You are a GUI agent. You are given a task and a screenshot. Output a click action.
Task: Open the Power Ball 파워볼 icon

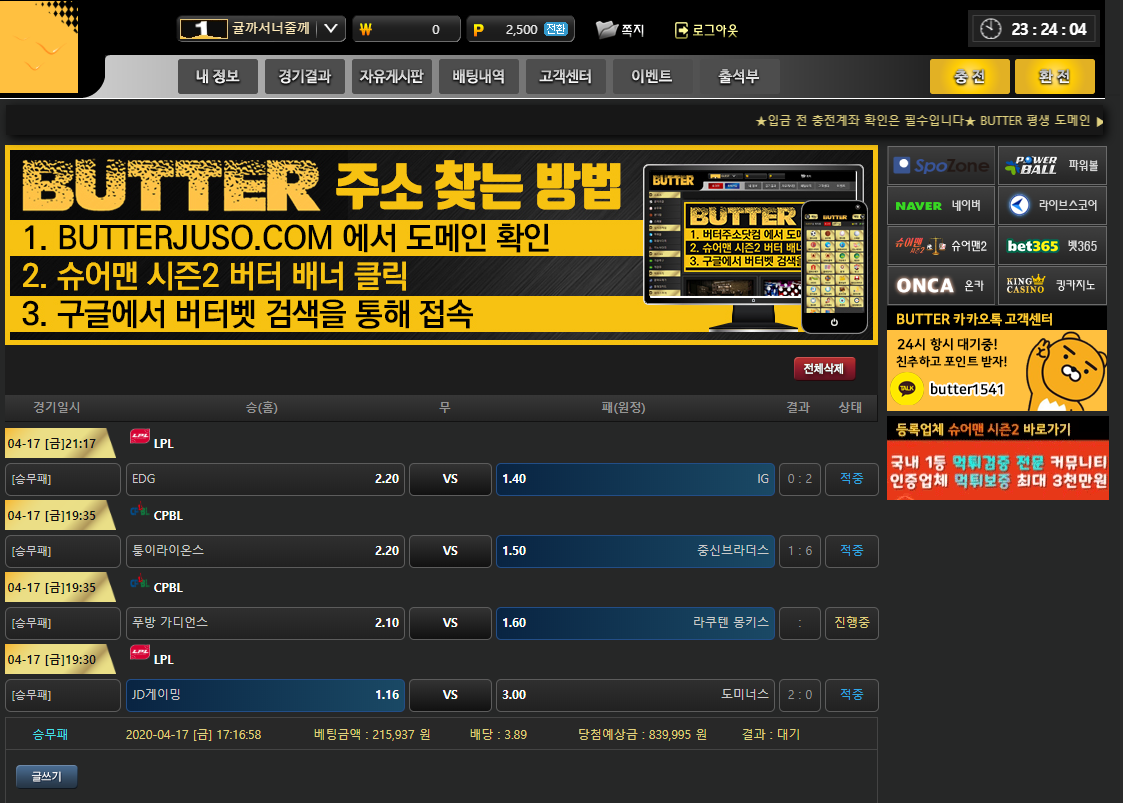pyautogui.click(x=1052, y=166)
